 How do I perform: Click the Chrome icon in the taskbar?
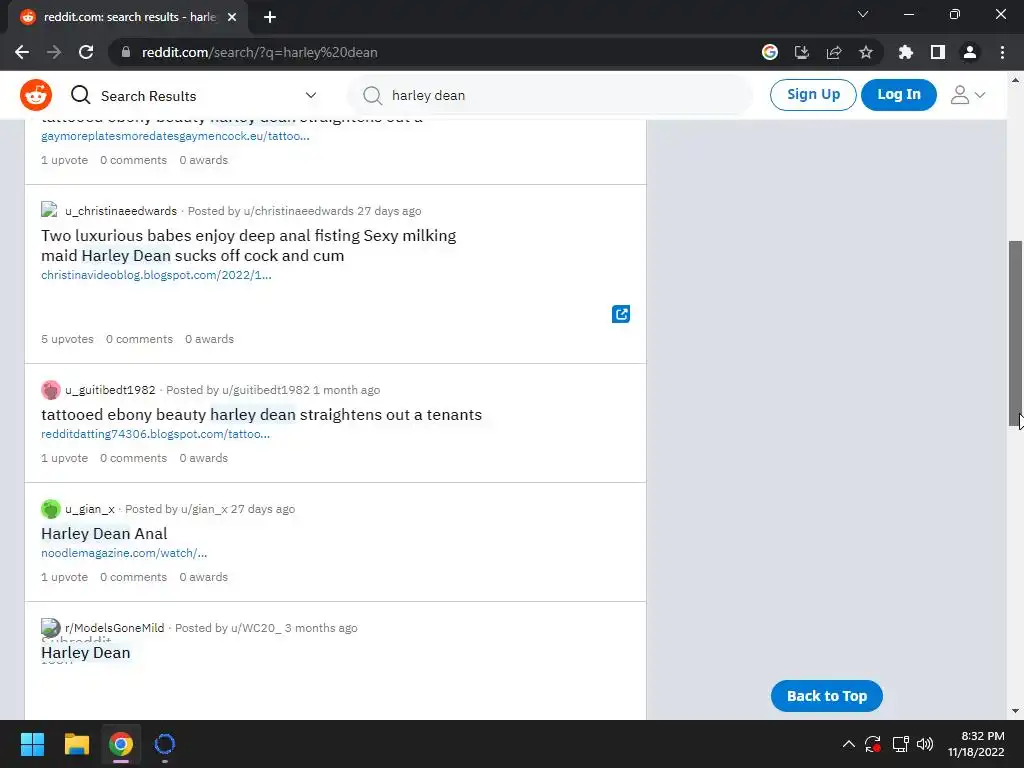point(121,744)
